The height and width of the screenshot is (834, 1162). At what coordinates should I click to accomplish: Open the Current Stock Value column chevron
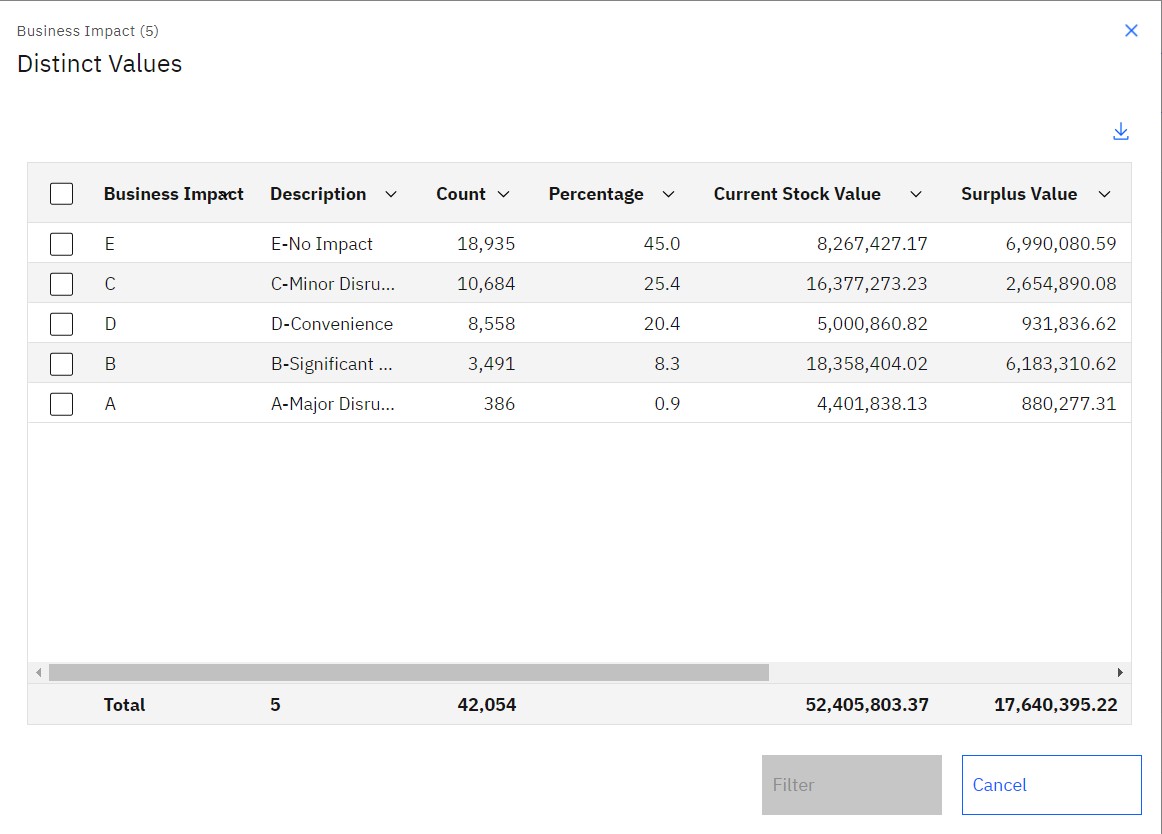click(x=915, y=194)
